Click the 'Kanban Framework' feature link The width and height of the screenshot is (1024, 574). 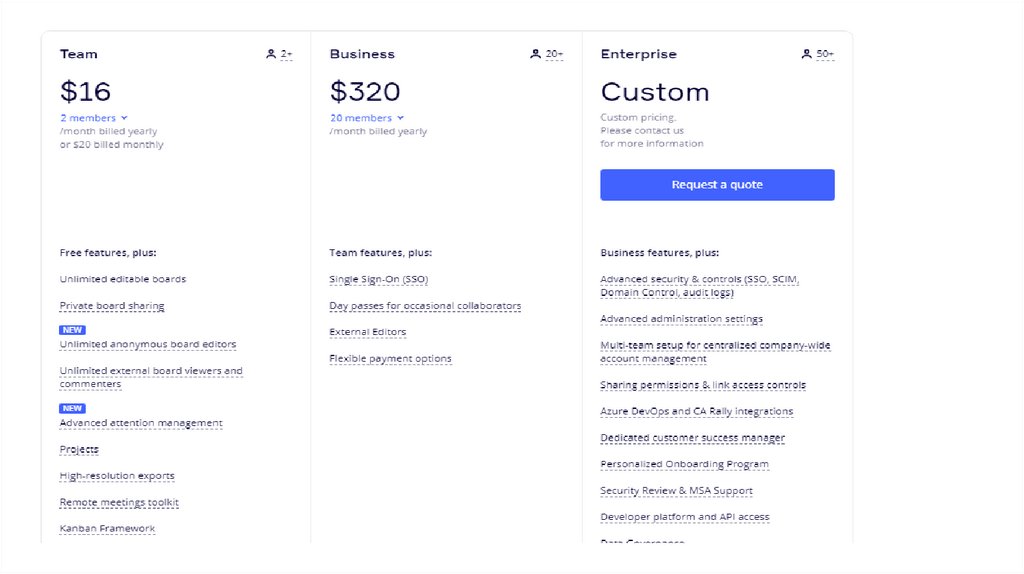tap(107, 528)
